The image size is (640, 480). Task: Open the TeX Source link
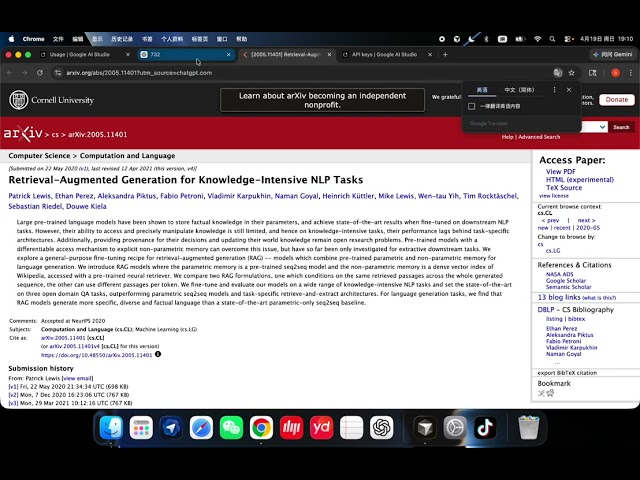[564, 188]
